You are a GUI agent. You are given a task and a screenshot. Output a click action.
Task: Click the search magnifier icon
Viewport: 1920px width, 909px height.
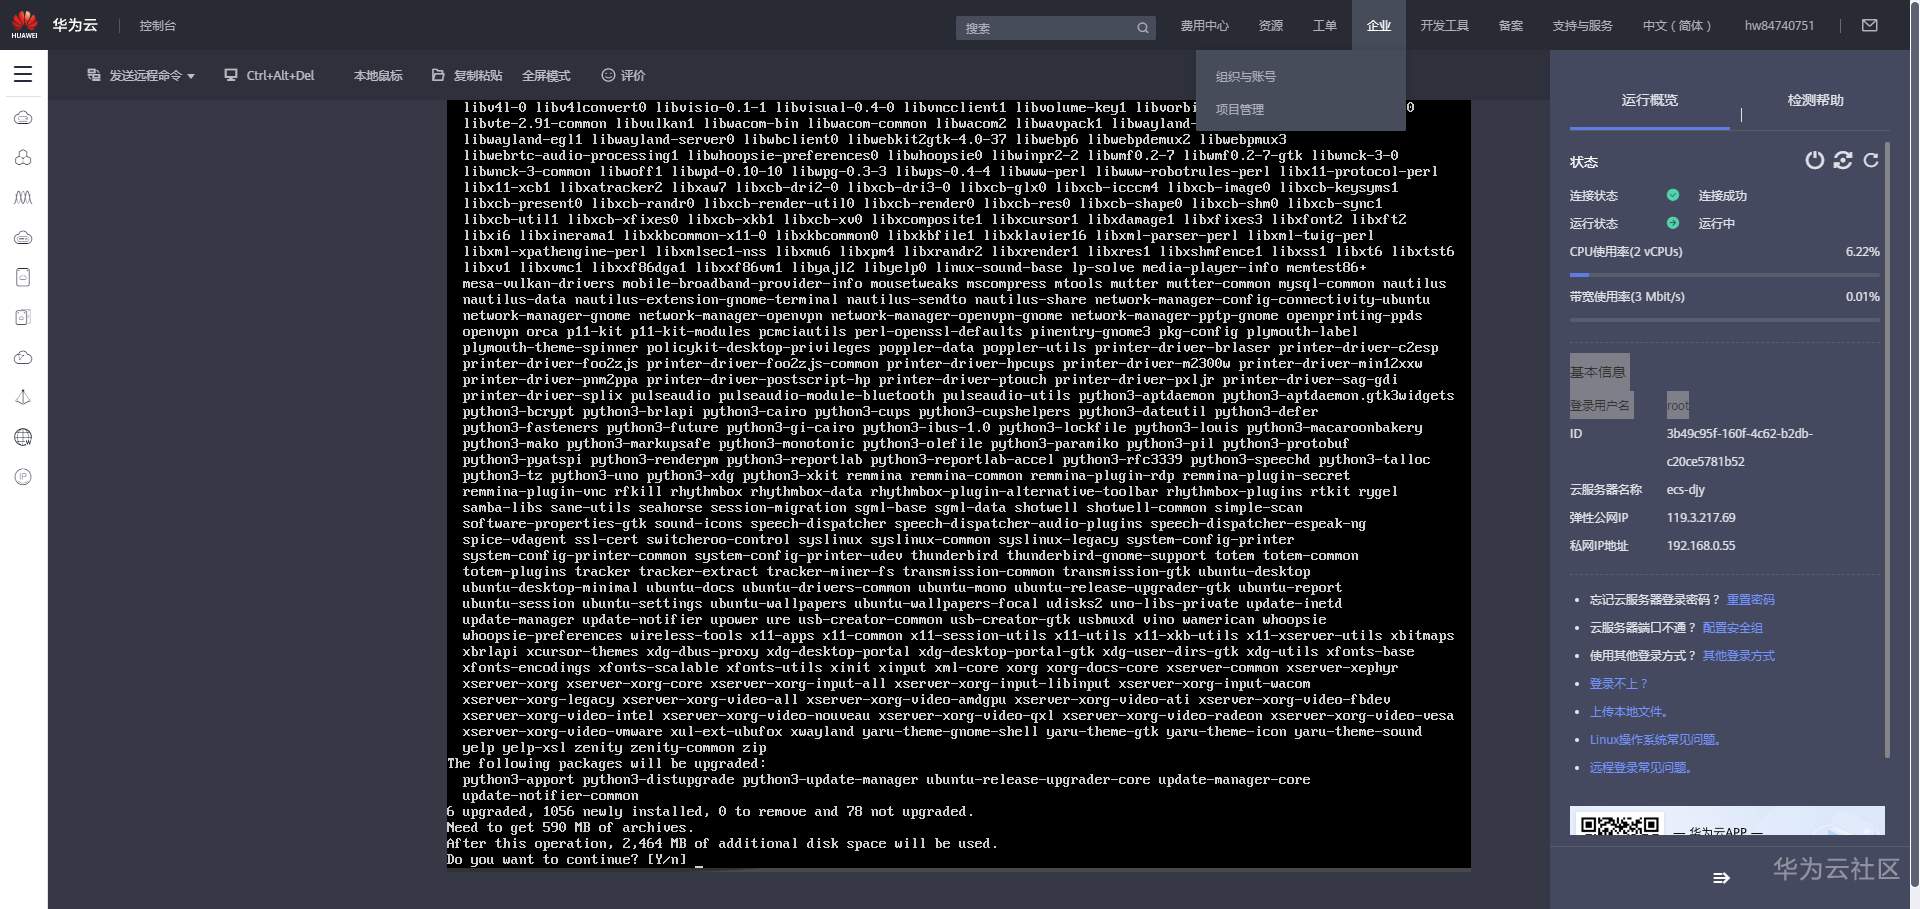(x=1143, y=28)
